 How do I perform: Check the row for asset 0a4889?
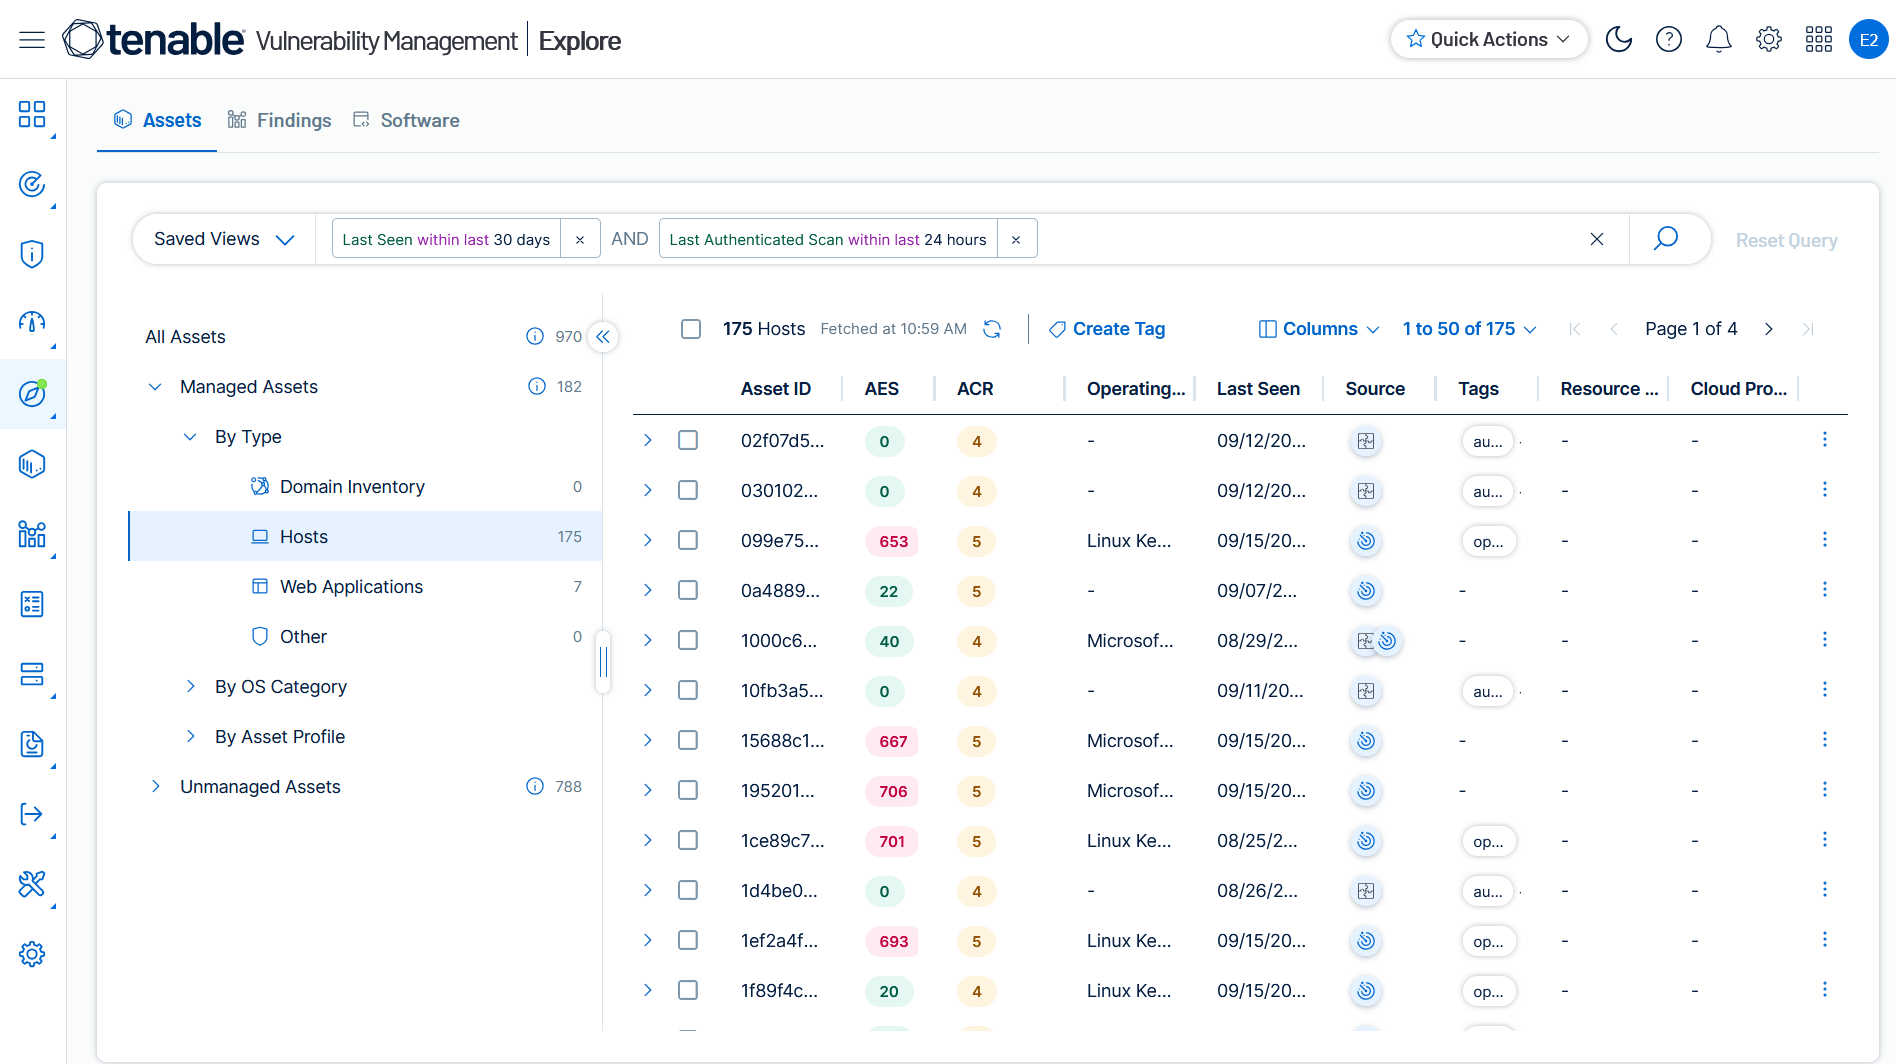[688, 590]
